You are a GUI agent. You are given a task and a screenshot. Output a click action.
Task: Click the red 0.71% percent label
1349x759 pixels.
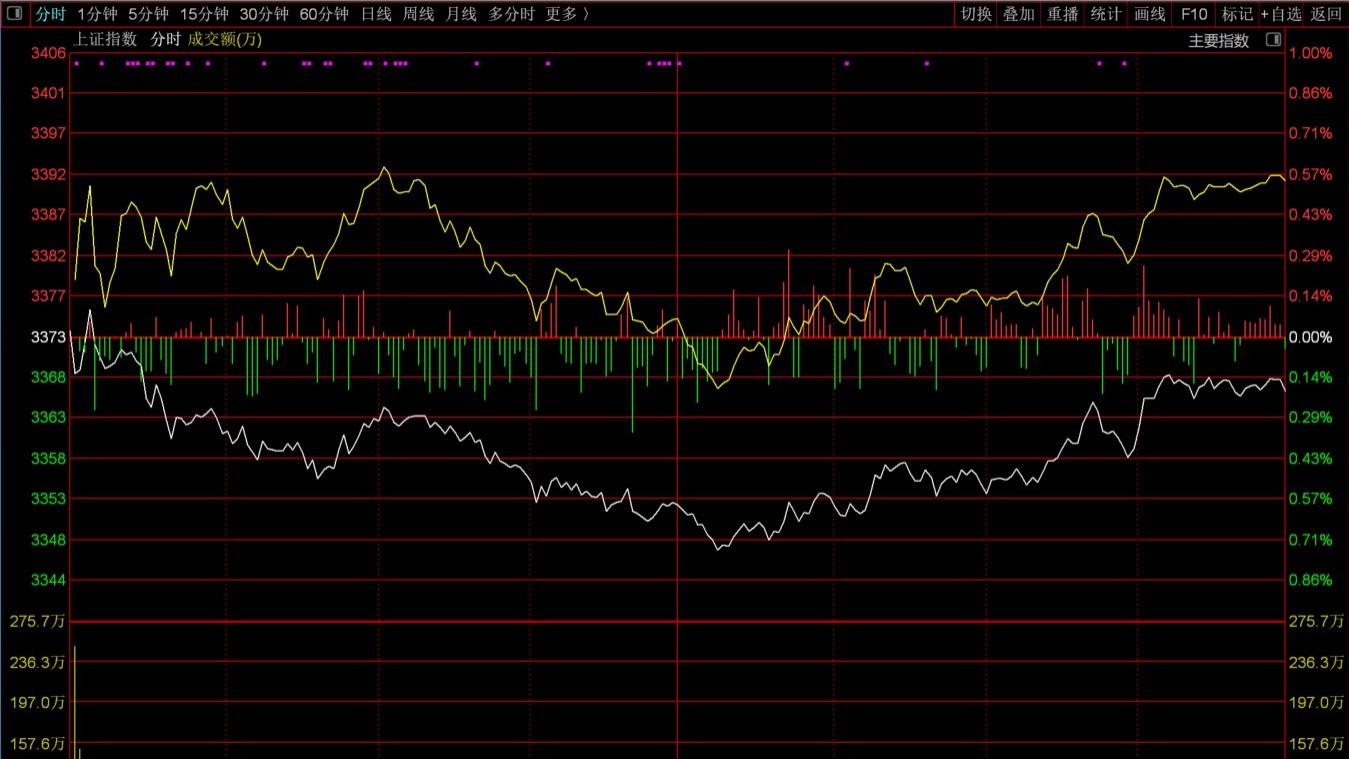point(1312,133)
